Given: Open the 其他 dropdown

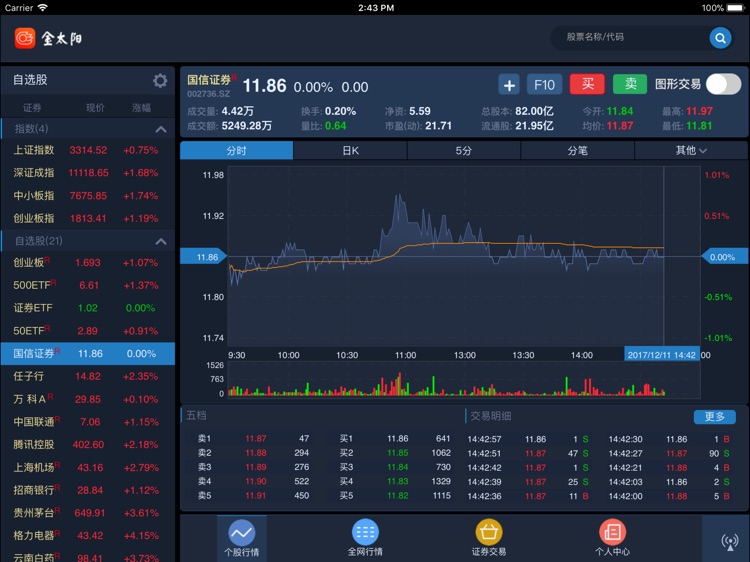Looking at the screenshot, I should 691,151.
